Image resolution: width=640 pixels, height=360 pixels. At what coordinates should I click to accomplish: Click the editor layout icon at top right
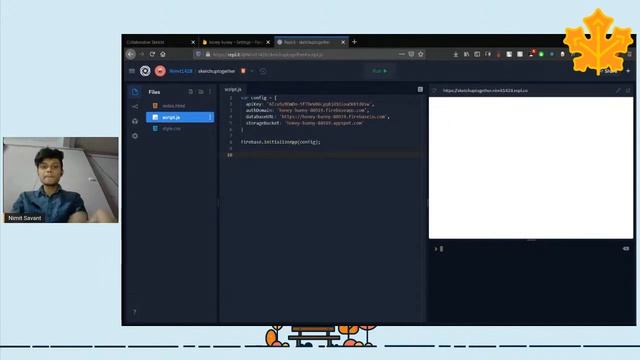pos(420,89)
